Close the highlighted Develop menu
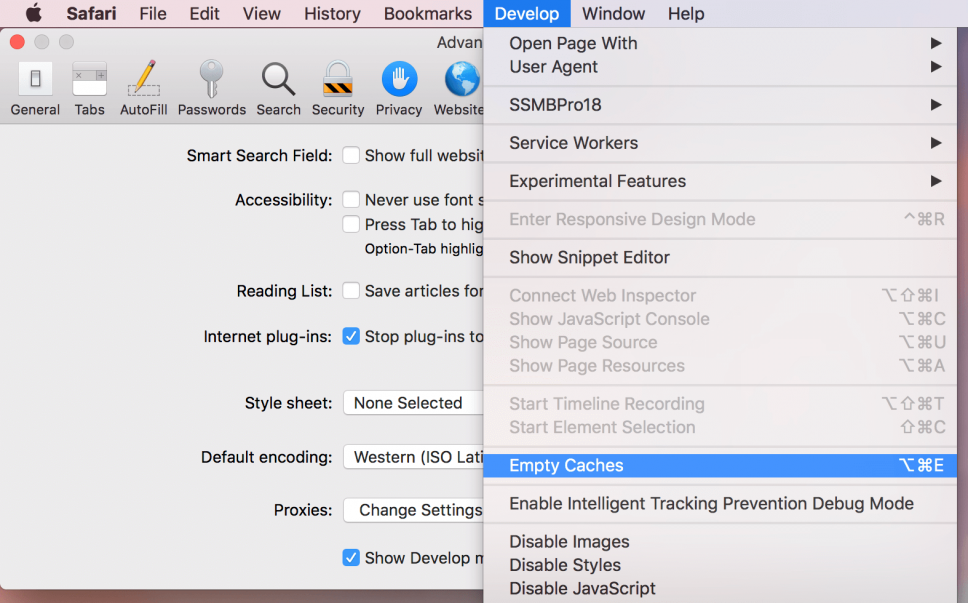968x603 pixels. (x=527, y=14)
